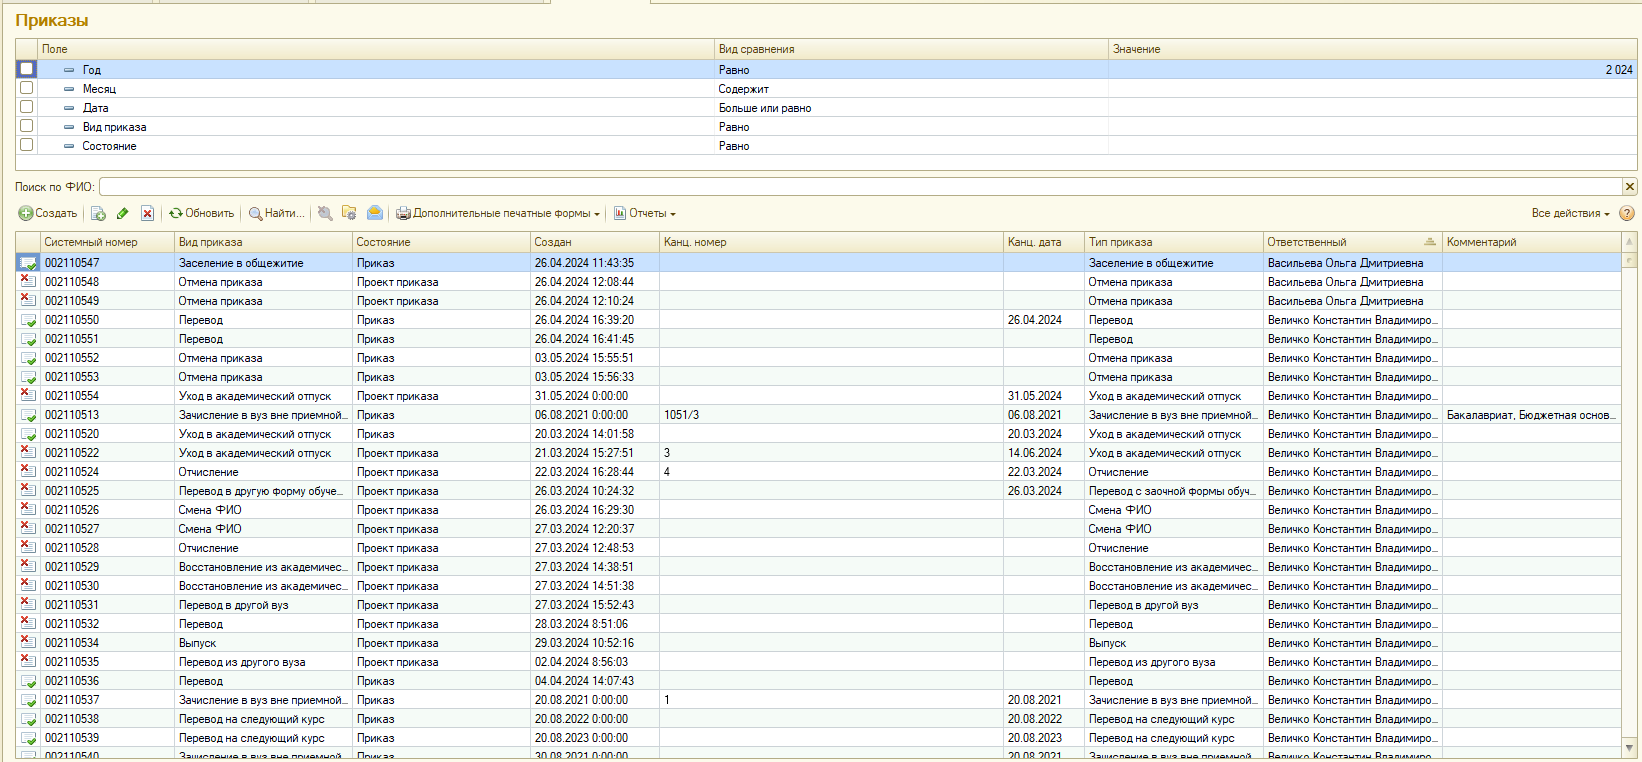Viewport: 1642px width, 762px height.
Task: Click status icon of order 002110550
Action: click(28, 320)
